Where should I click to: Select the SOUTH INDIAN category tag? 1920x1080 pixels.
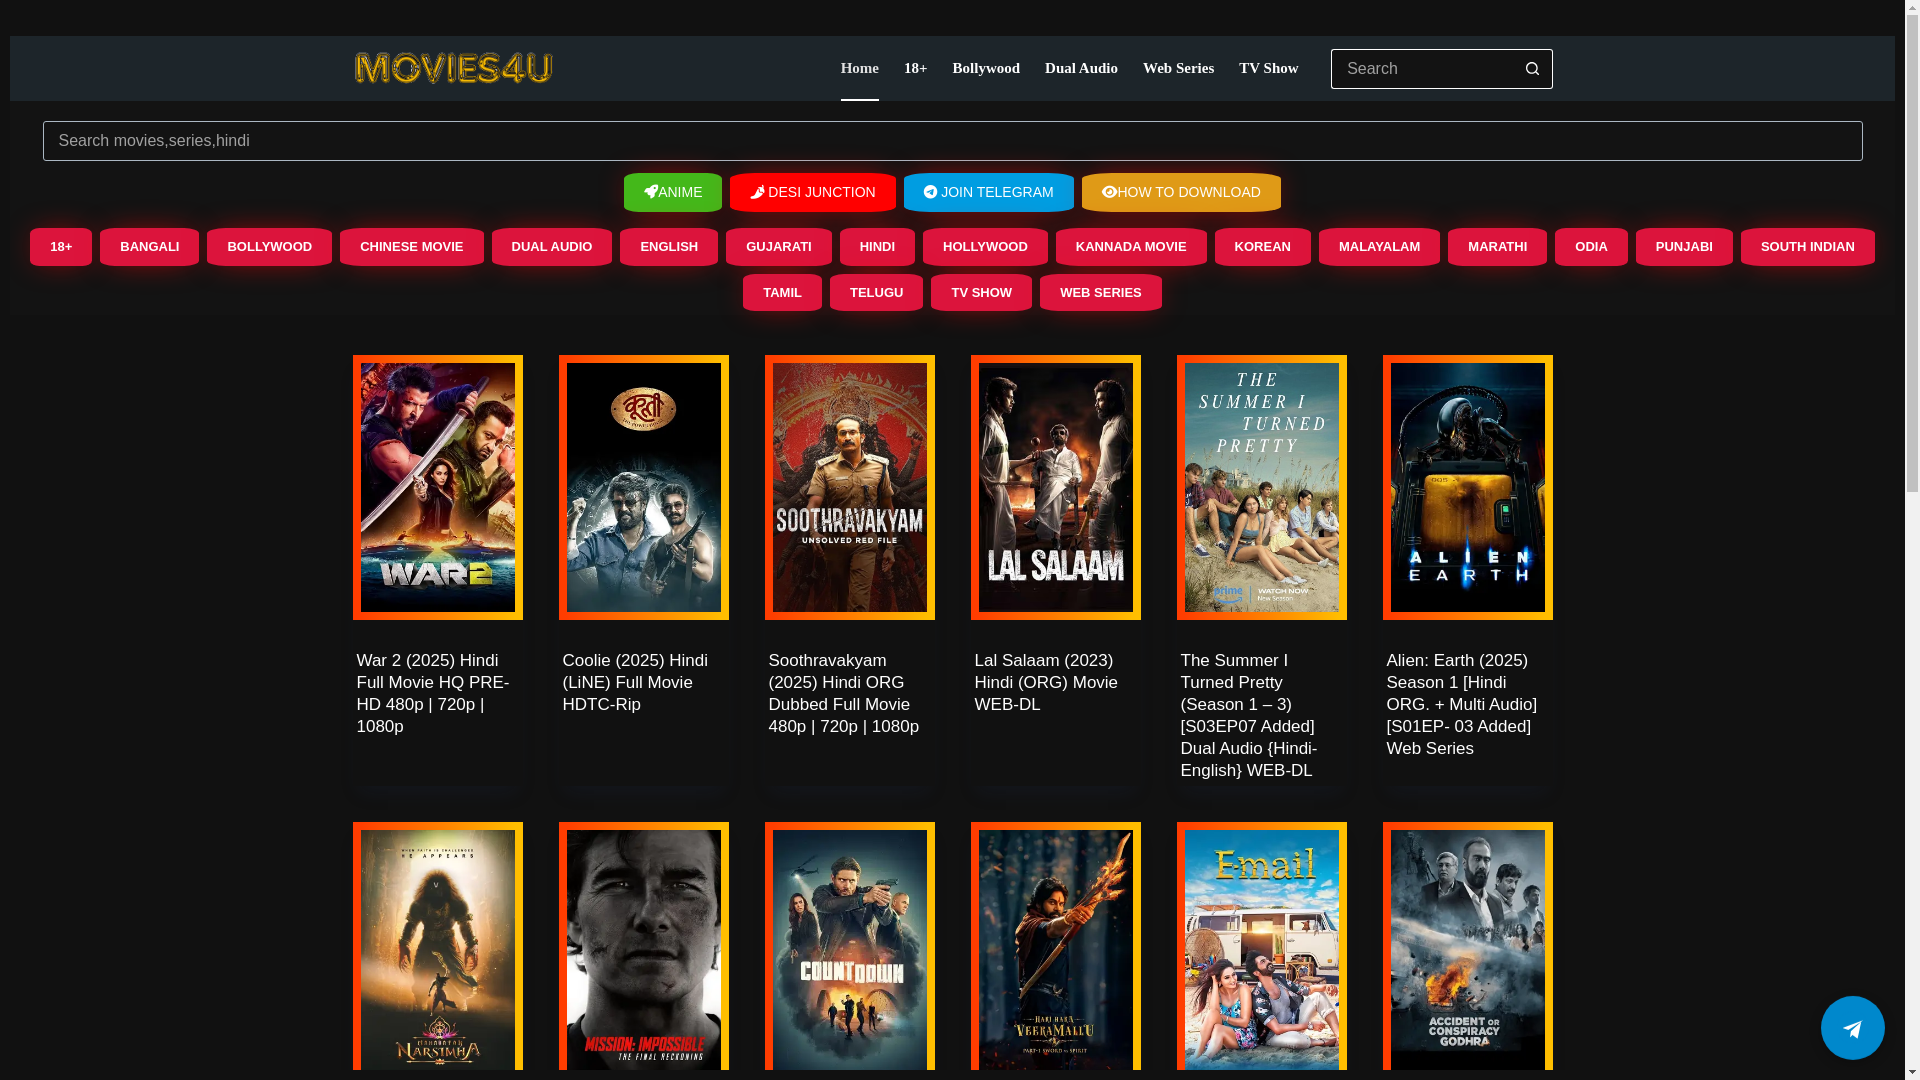pos(1807,247)
